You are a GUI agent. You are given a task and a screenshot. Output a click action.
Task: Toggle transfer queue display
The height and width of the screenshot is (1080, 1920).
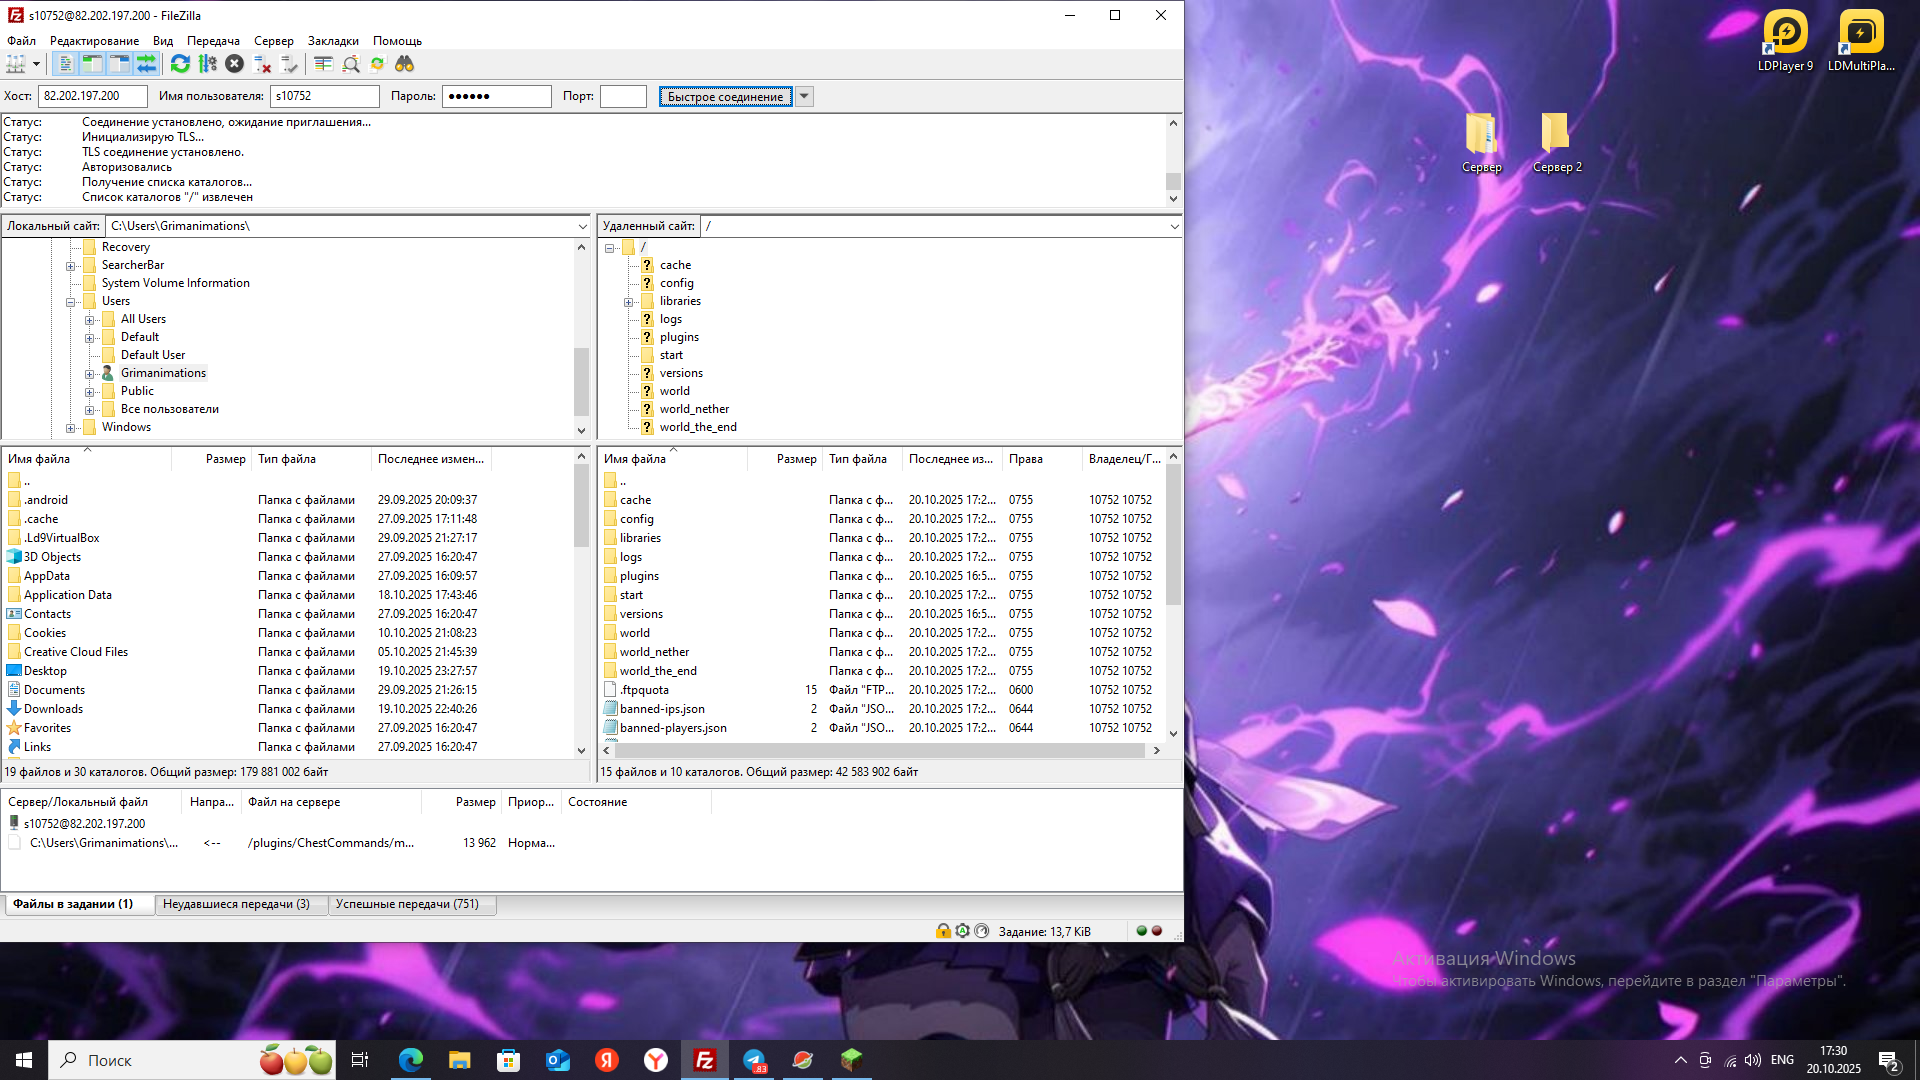(146, 64)
